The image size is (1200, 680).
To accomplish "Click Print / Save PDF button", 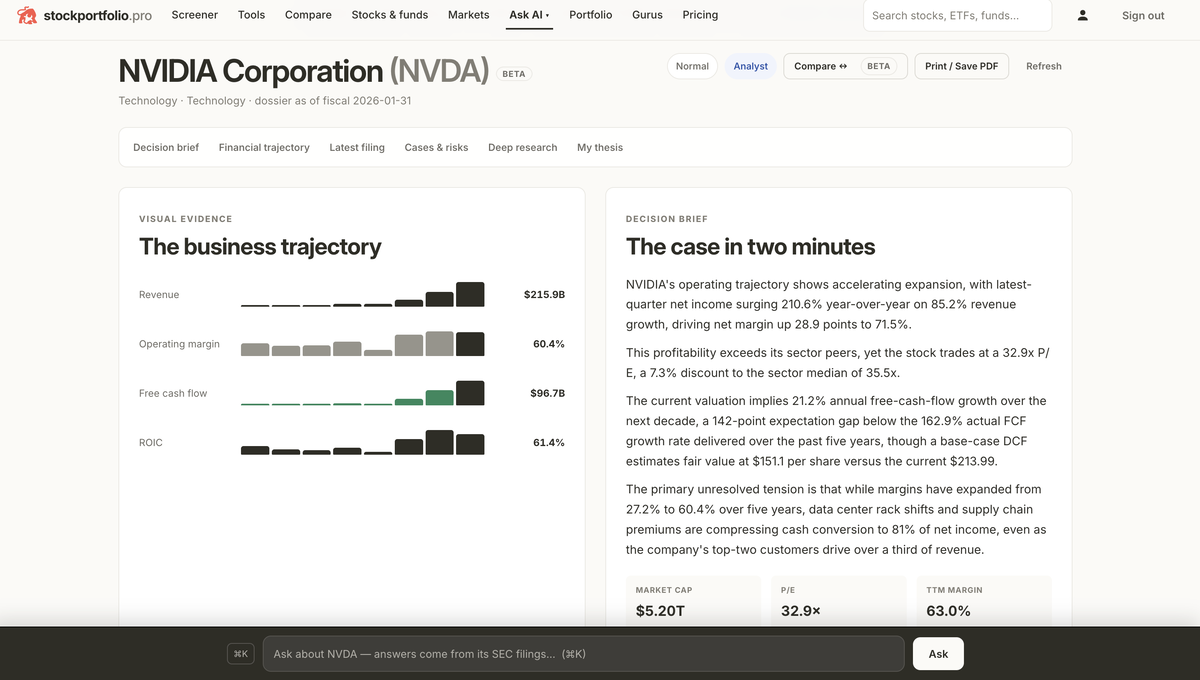I will (x=961, y=66).
